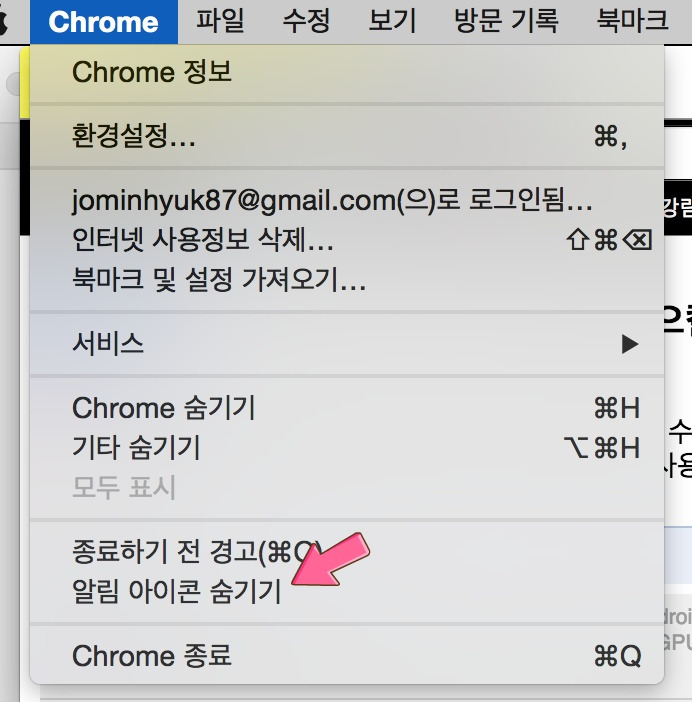Open the 방문 기록 menu
The image size is (692, 702).
[506, 22]
